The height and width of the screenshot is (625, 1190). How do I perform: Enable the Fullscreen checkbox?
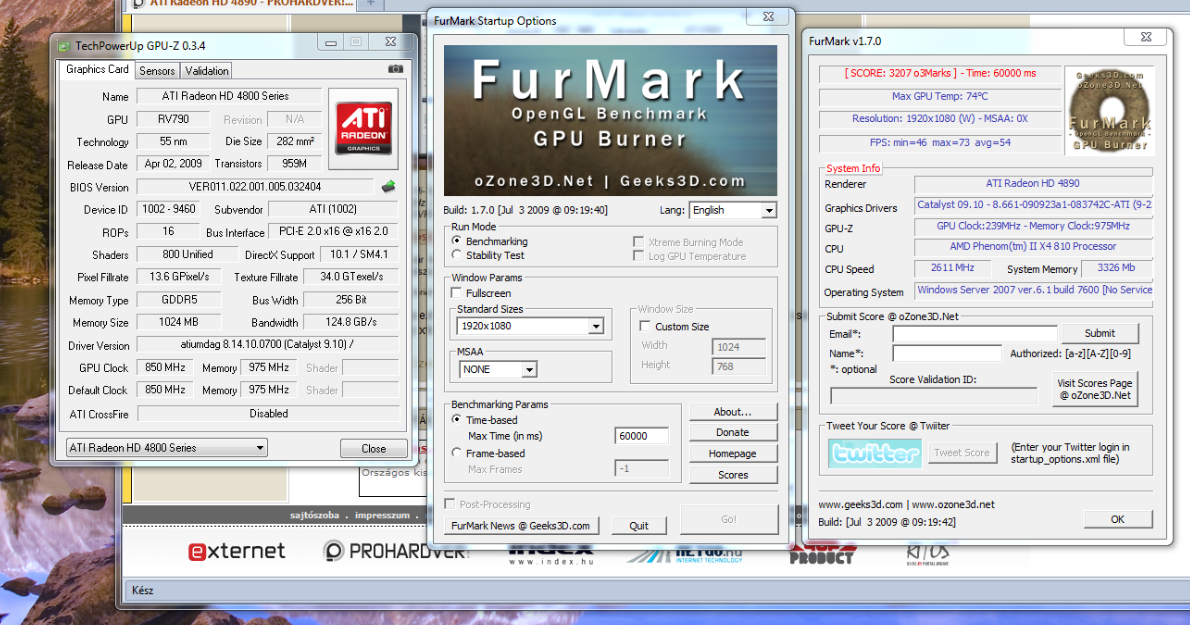[x=456, y=293]
